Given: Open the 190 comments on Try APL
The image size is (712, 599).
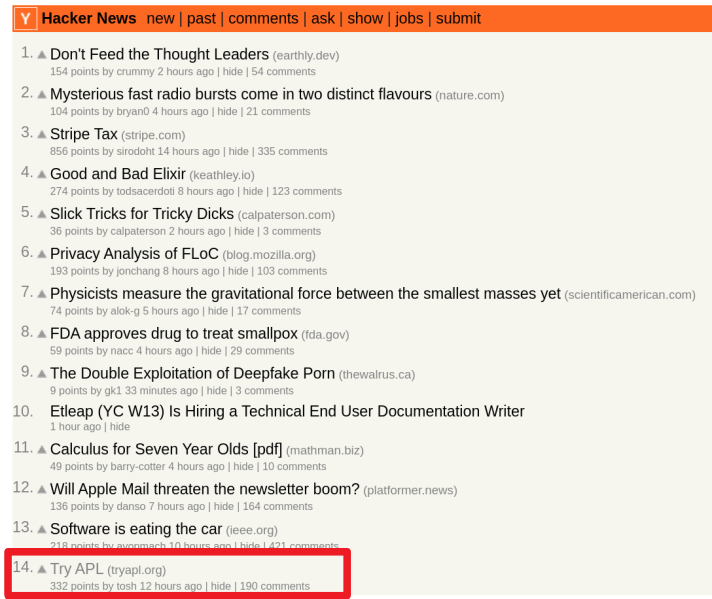Looking at the screenshot, I should (275, 586).
